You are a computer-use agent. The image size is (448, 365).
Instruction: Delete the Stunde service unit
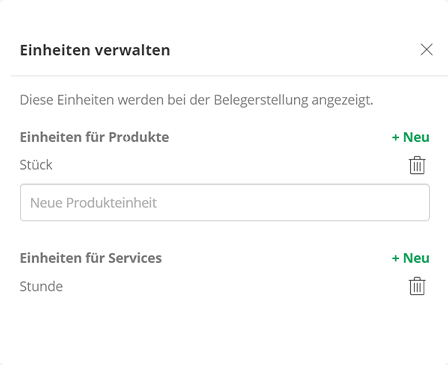(417, 286)
